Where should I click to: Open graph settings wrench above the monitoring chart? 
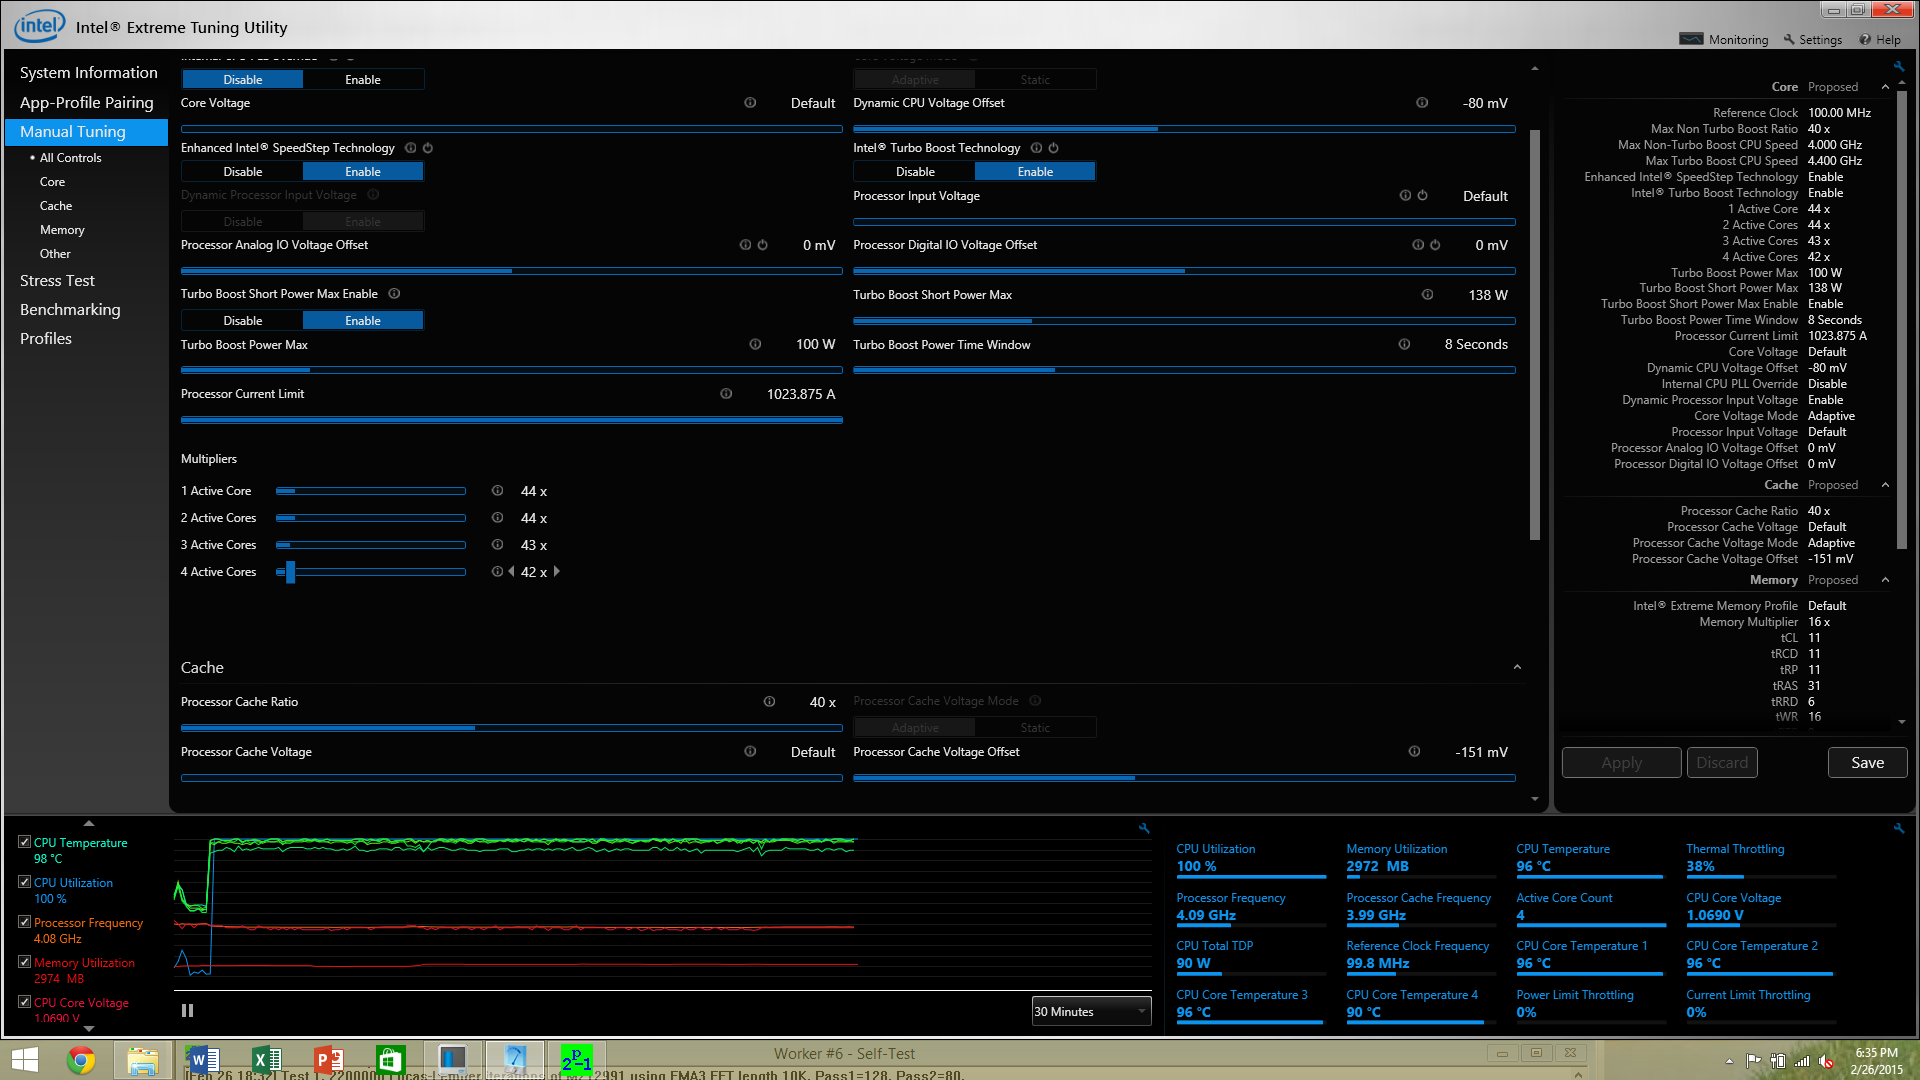click(x=1144, y=829)
